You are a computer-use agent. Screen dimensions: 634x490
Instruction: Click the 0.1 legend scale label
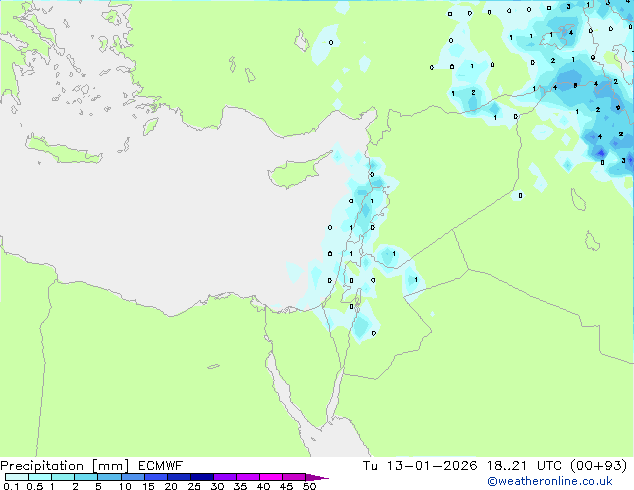(11, 486)
